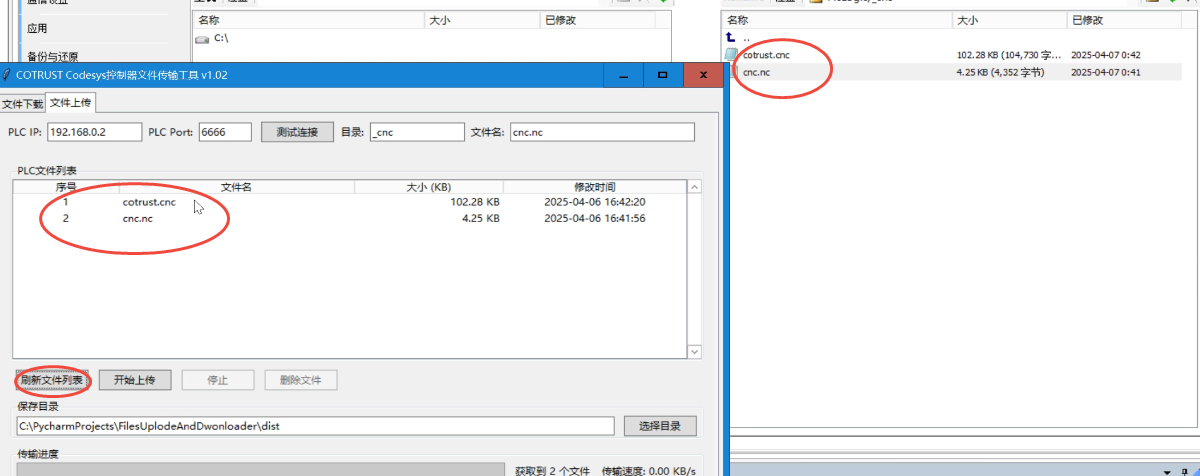1200x476 pixels.
Task: Sort PLC list by 修改时间 header
Action: 595,187
